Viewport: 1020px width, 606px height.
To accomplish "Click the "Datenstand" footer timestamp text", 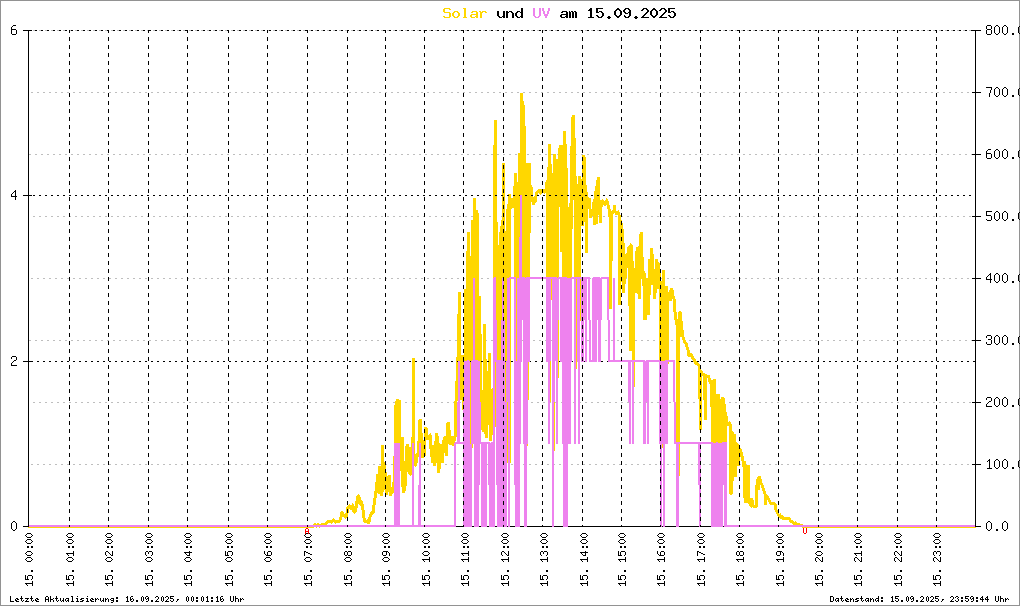I will point(919,599).
